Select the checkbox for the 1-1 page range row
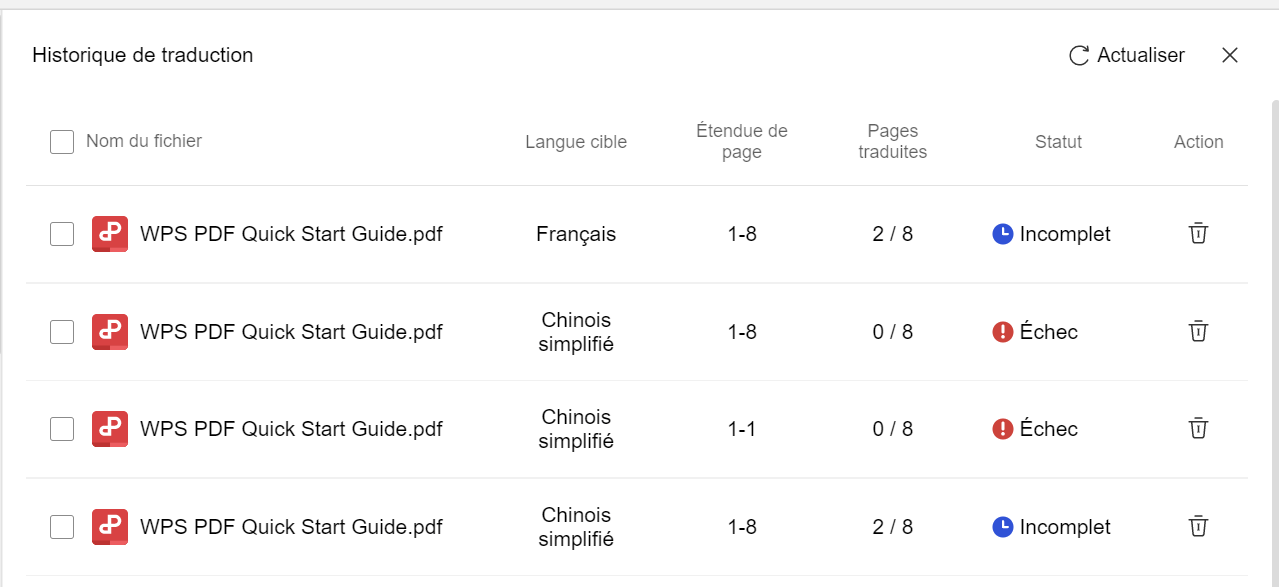This screenshot has height=587, width=1279. click(x=62, y=429)
